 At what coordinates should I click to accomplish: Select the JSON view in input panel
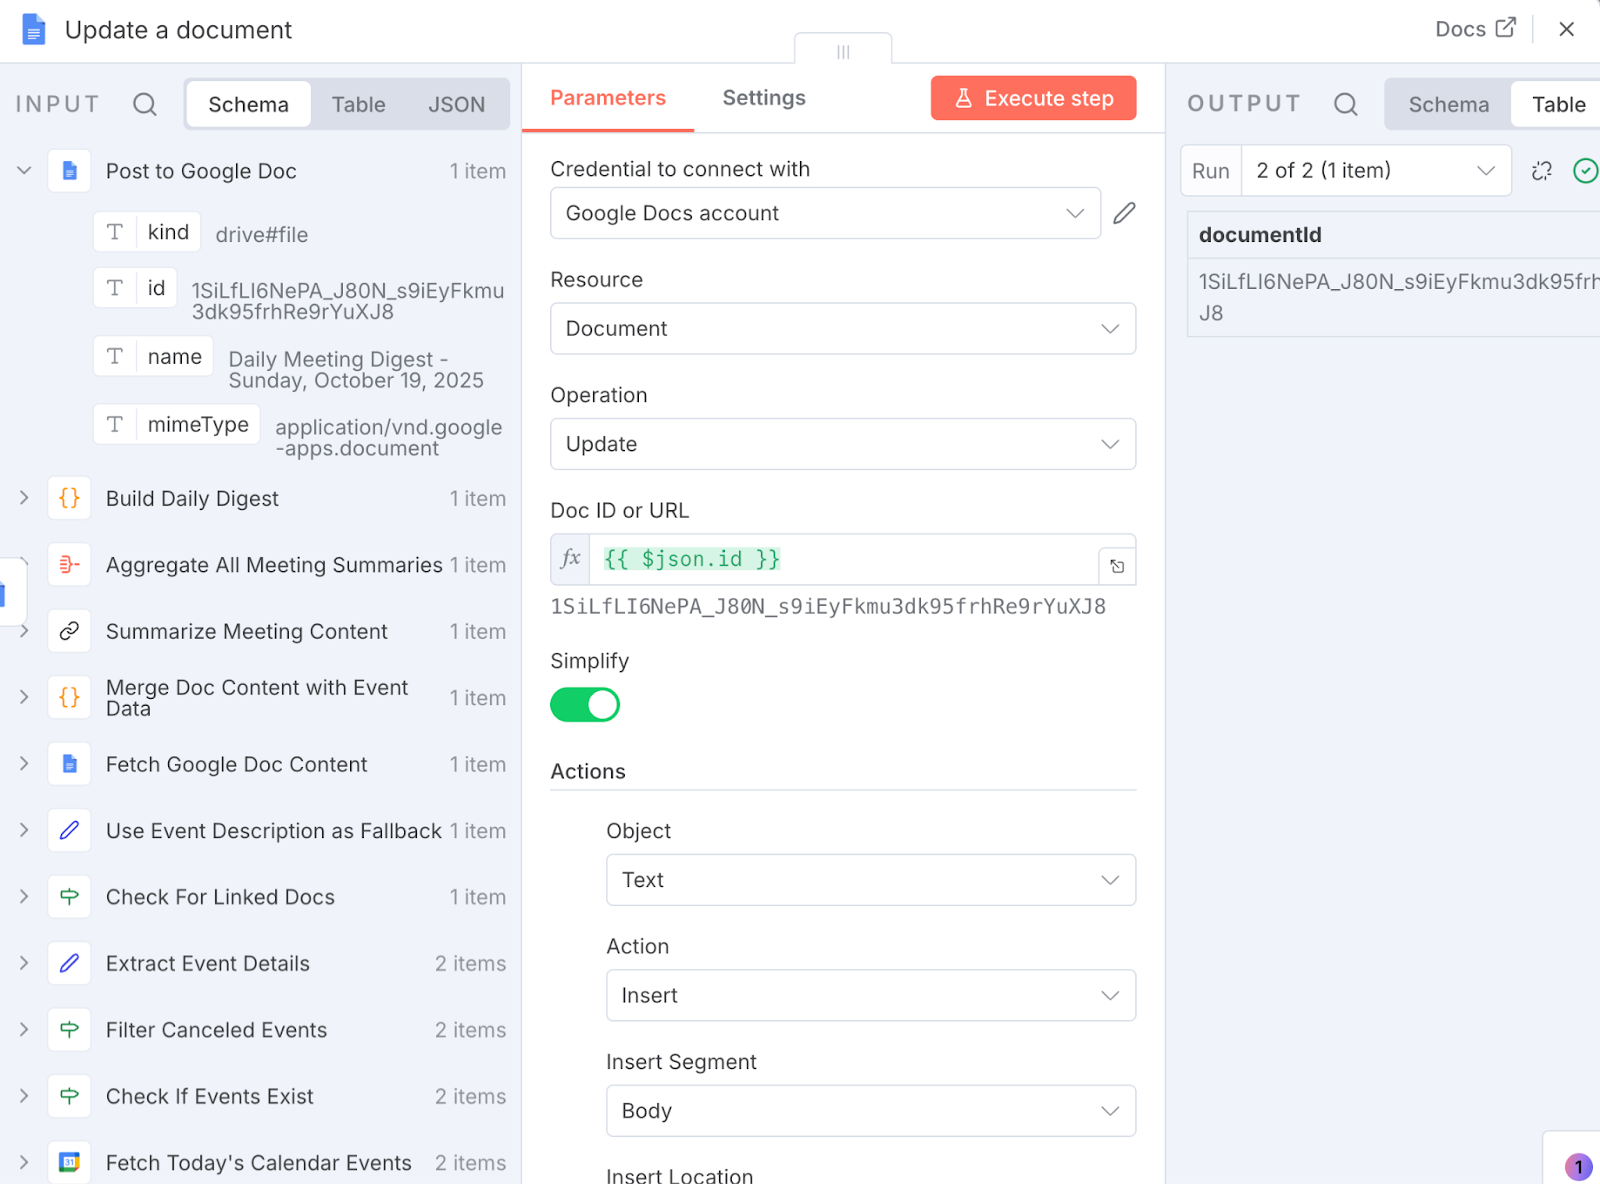click(x=456, y=105)
